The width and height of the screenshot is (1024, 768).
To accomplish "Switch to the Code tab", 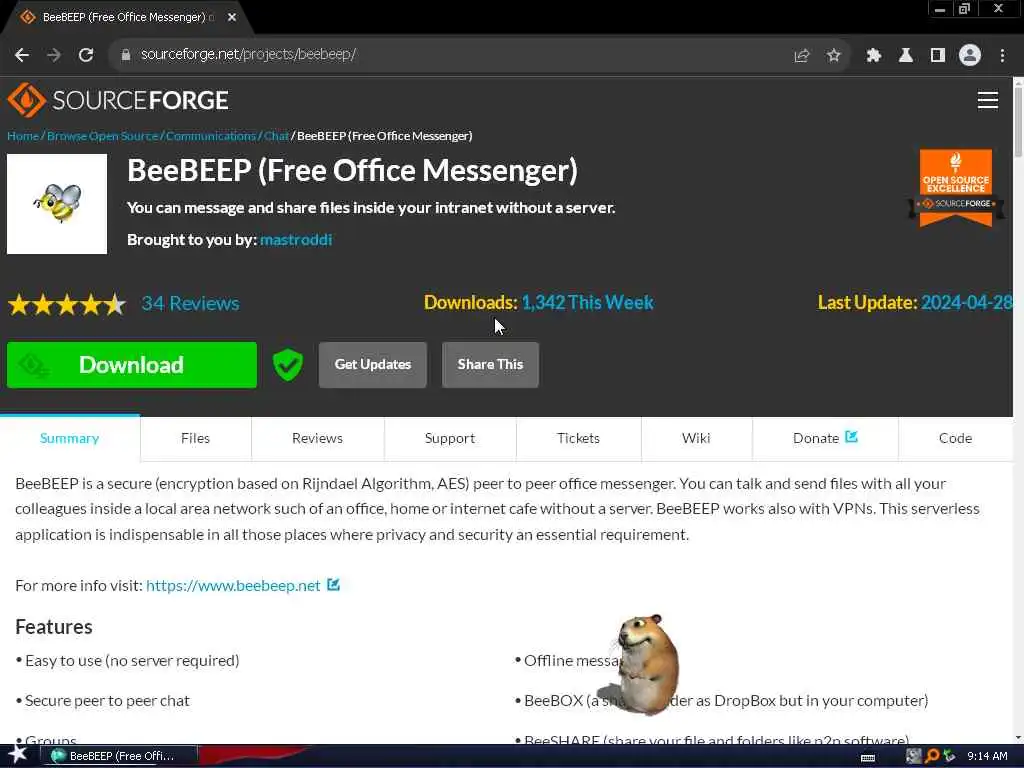I will tap(955, 438).
